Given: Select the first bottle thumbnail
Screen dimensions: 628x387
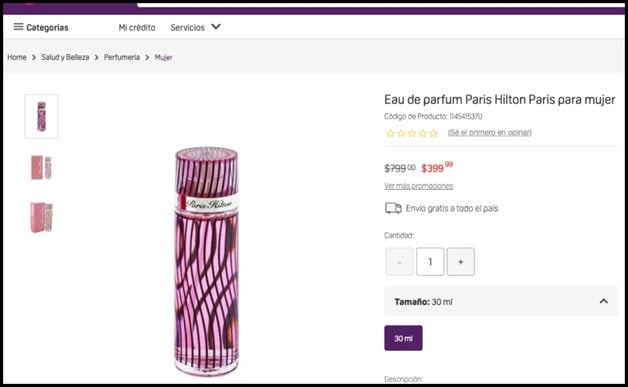Looking at the screenshot, I should tap(41, 117).
